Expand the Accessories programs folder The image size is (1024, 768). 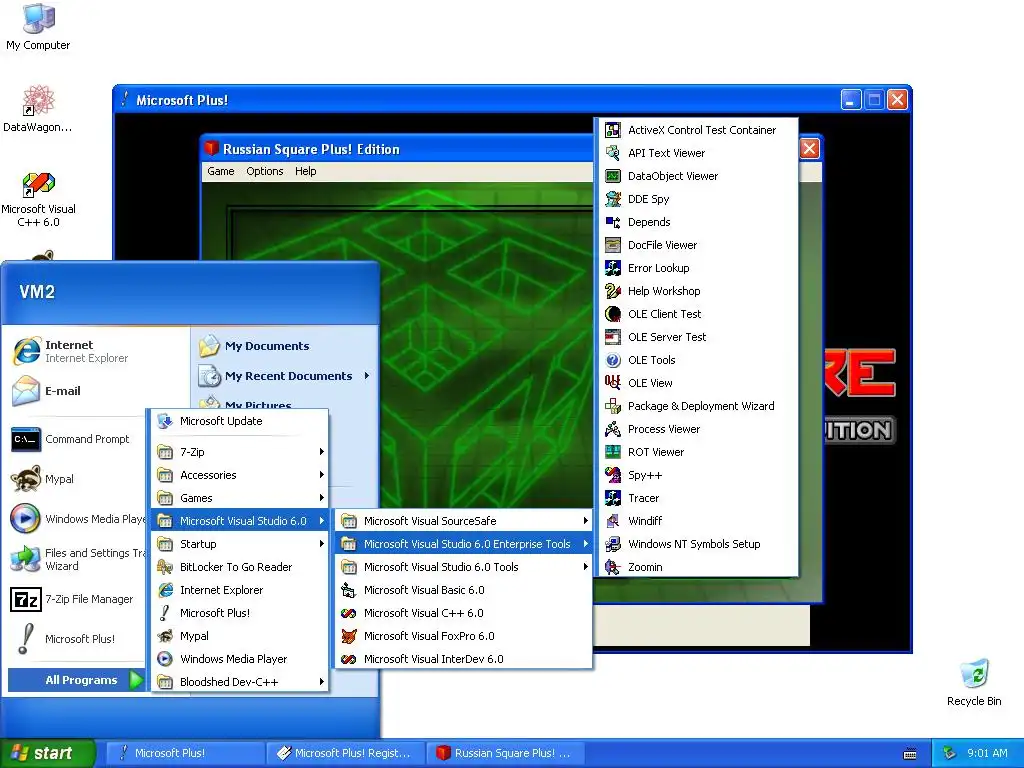coord(240,475)
